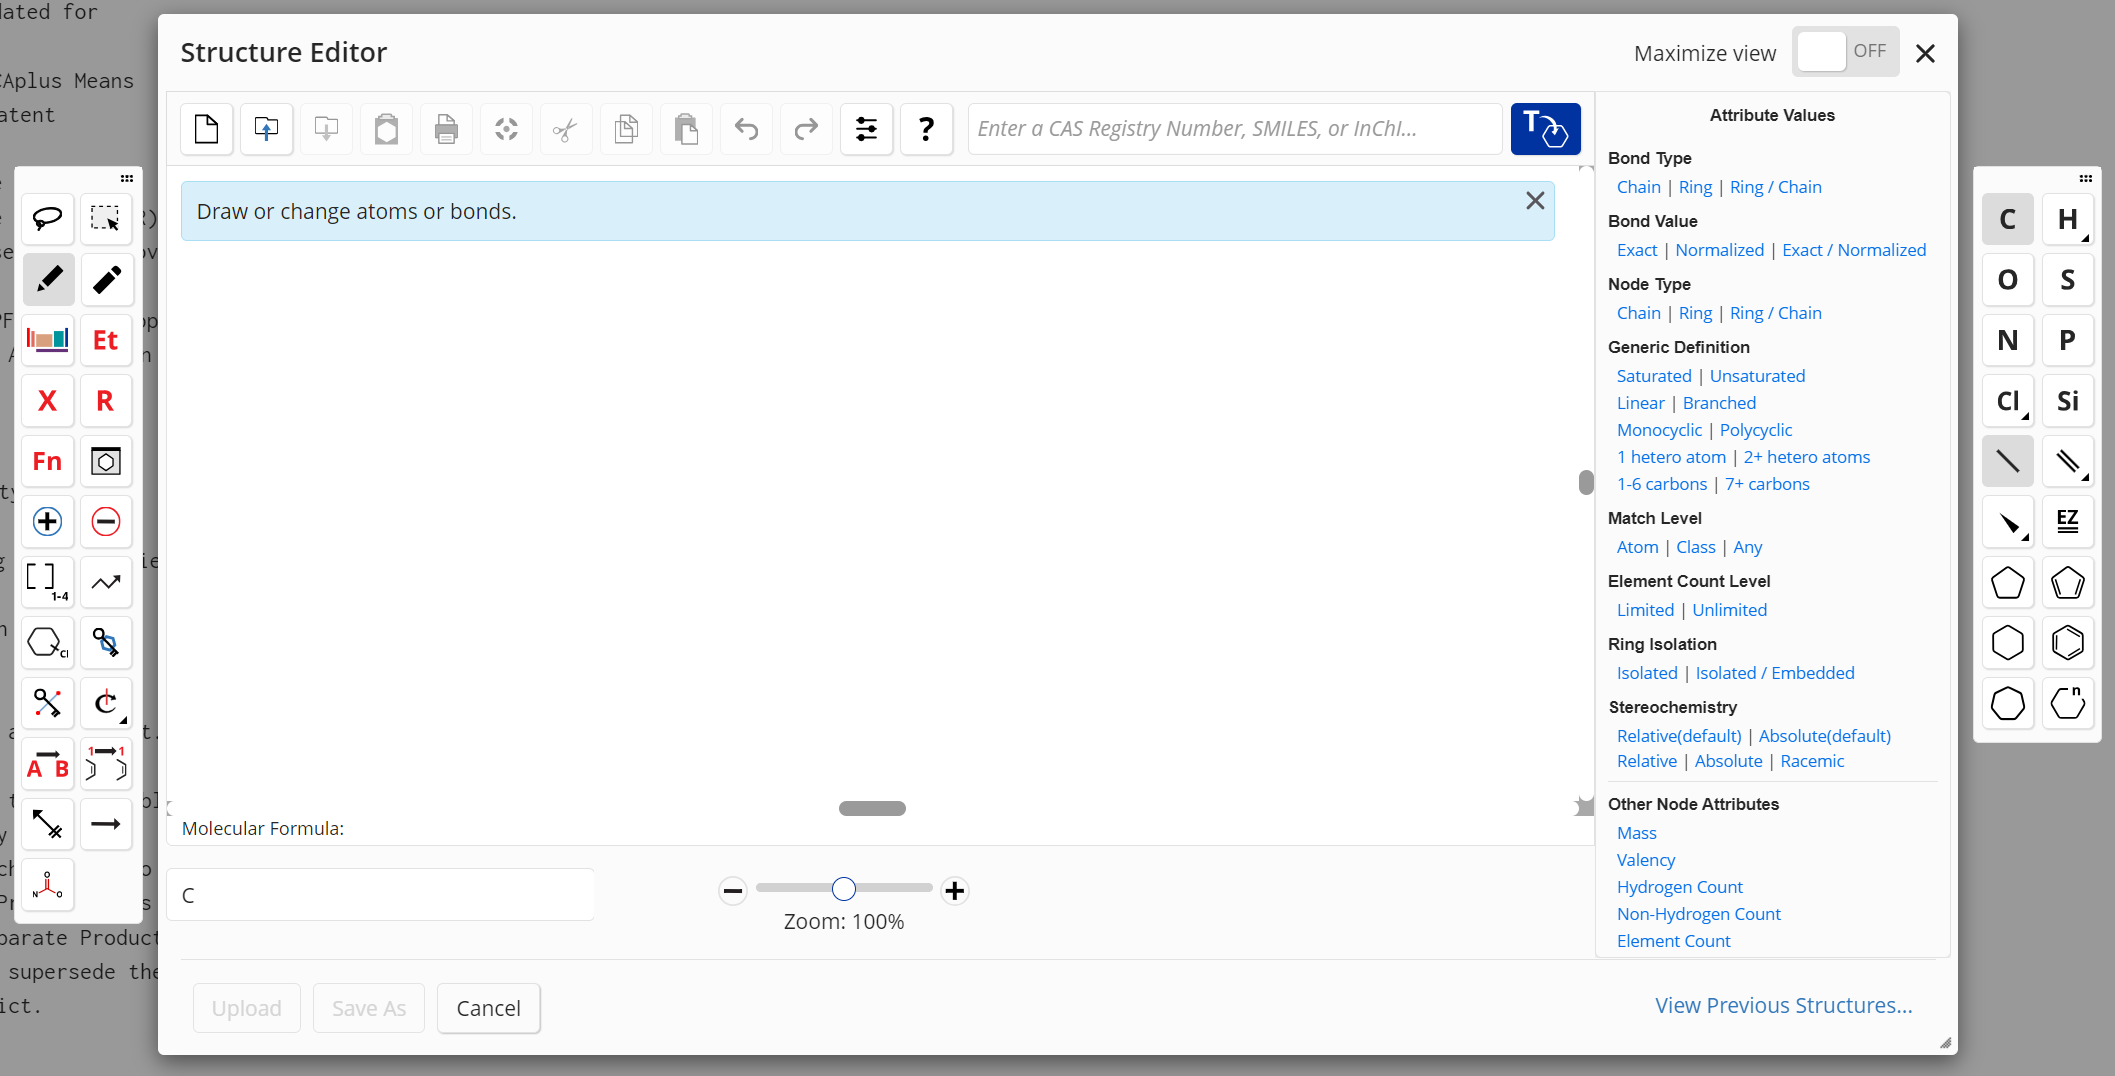2115x1076 pixels.
Task: Click the redo arrow
Action: [807, 129]
